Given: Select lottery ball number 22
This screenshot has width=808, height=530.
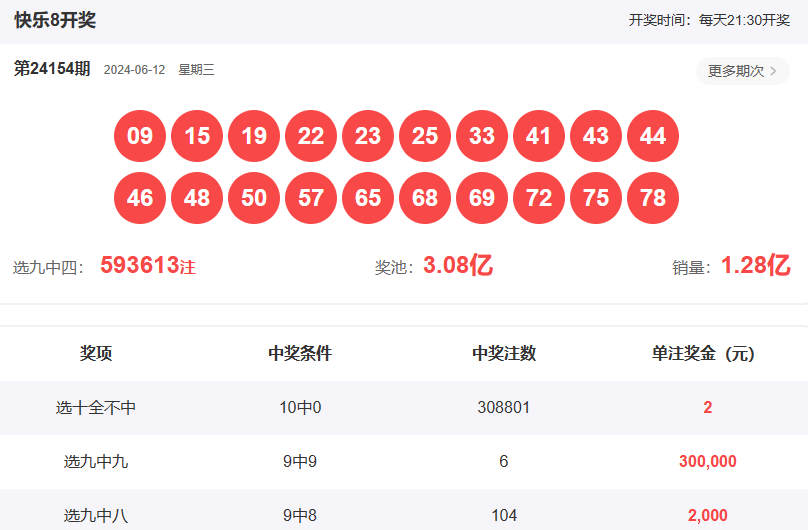Looking at the screenshot, I should pos(311,136).
